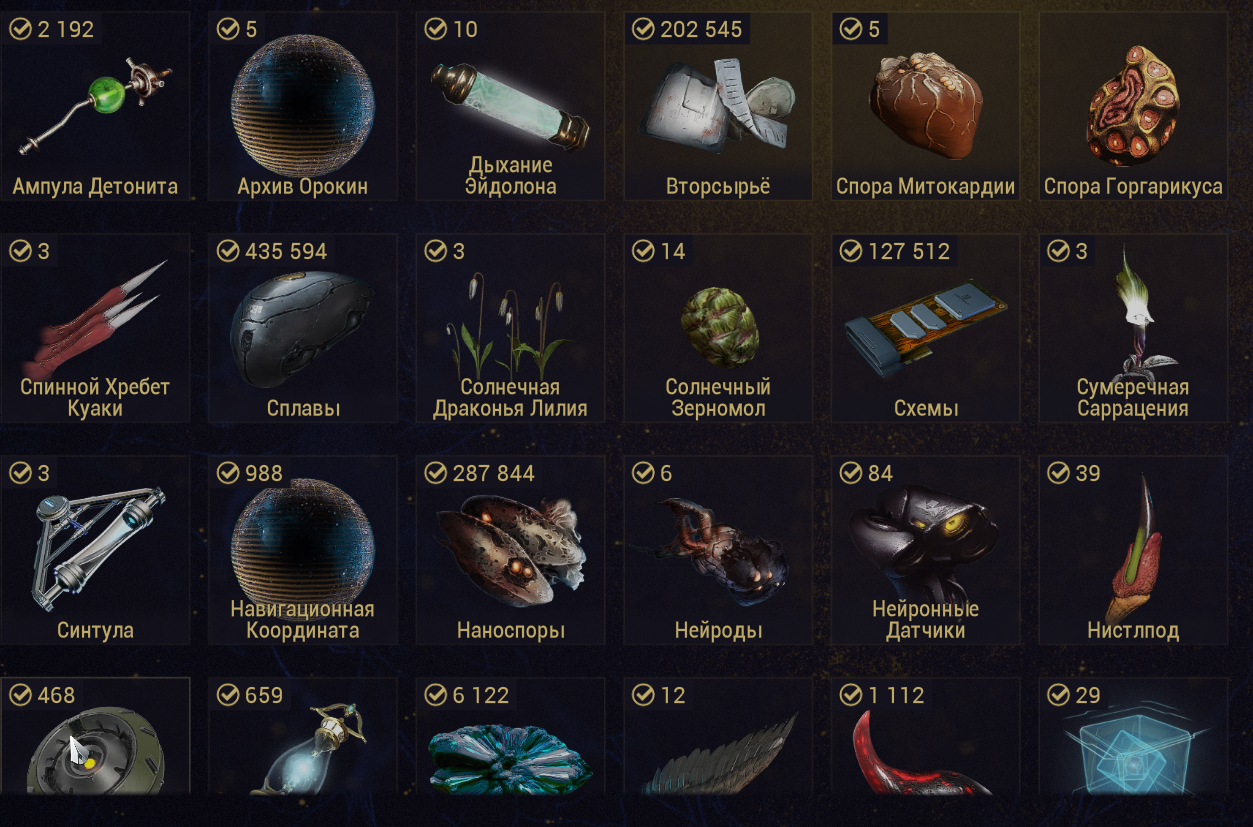Click the Наноспоры item label

(511, 631)
